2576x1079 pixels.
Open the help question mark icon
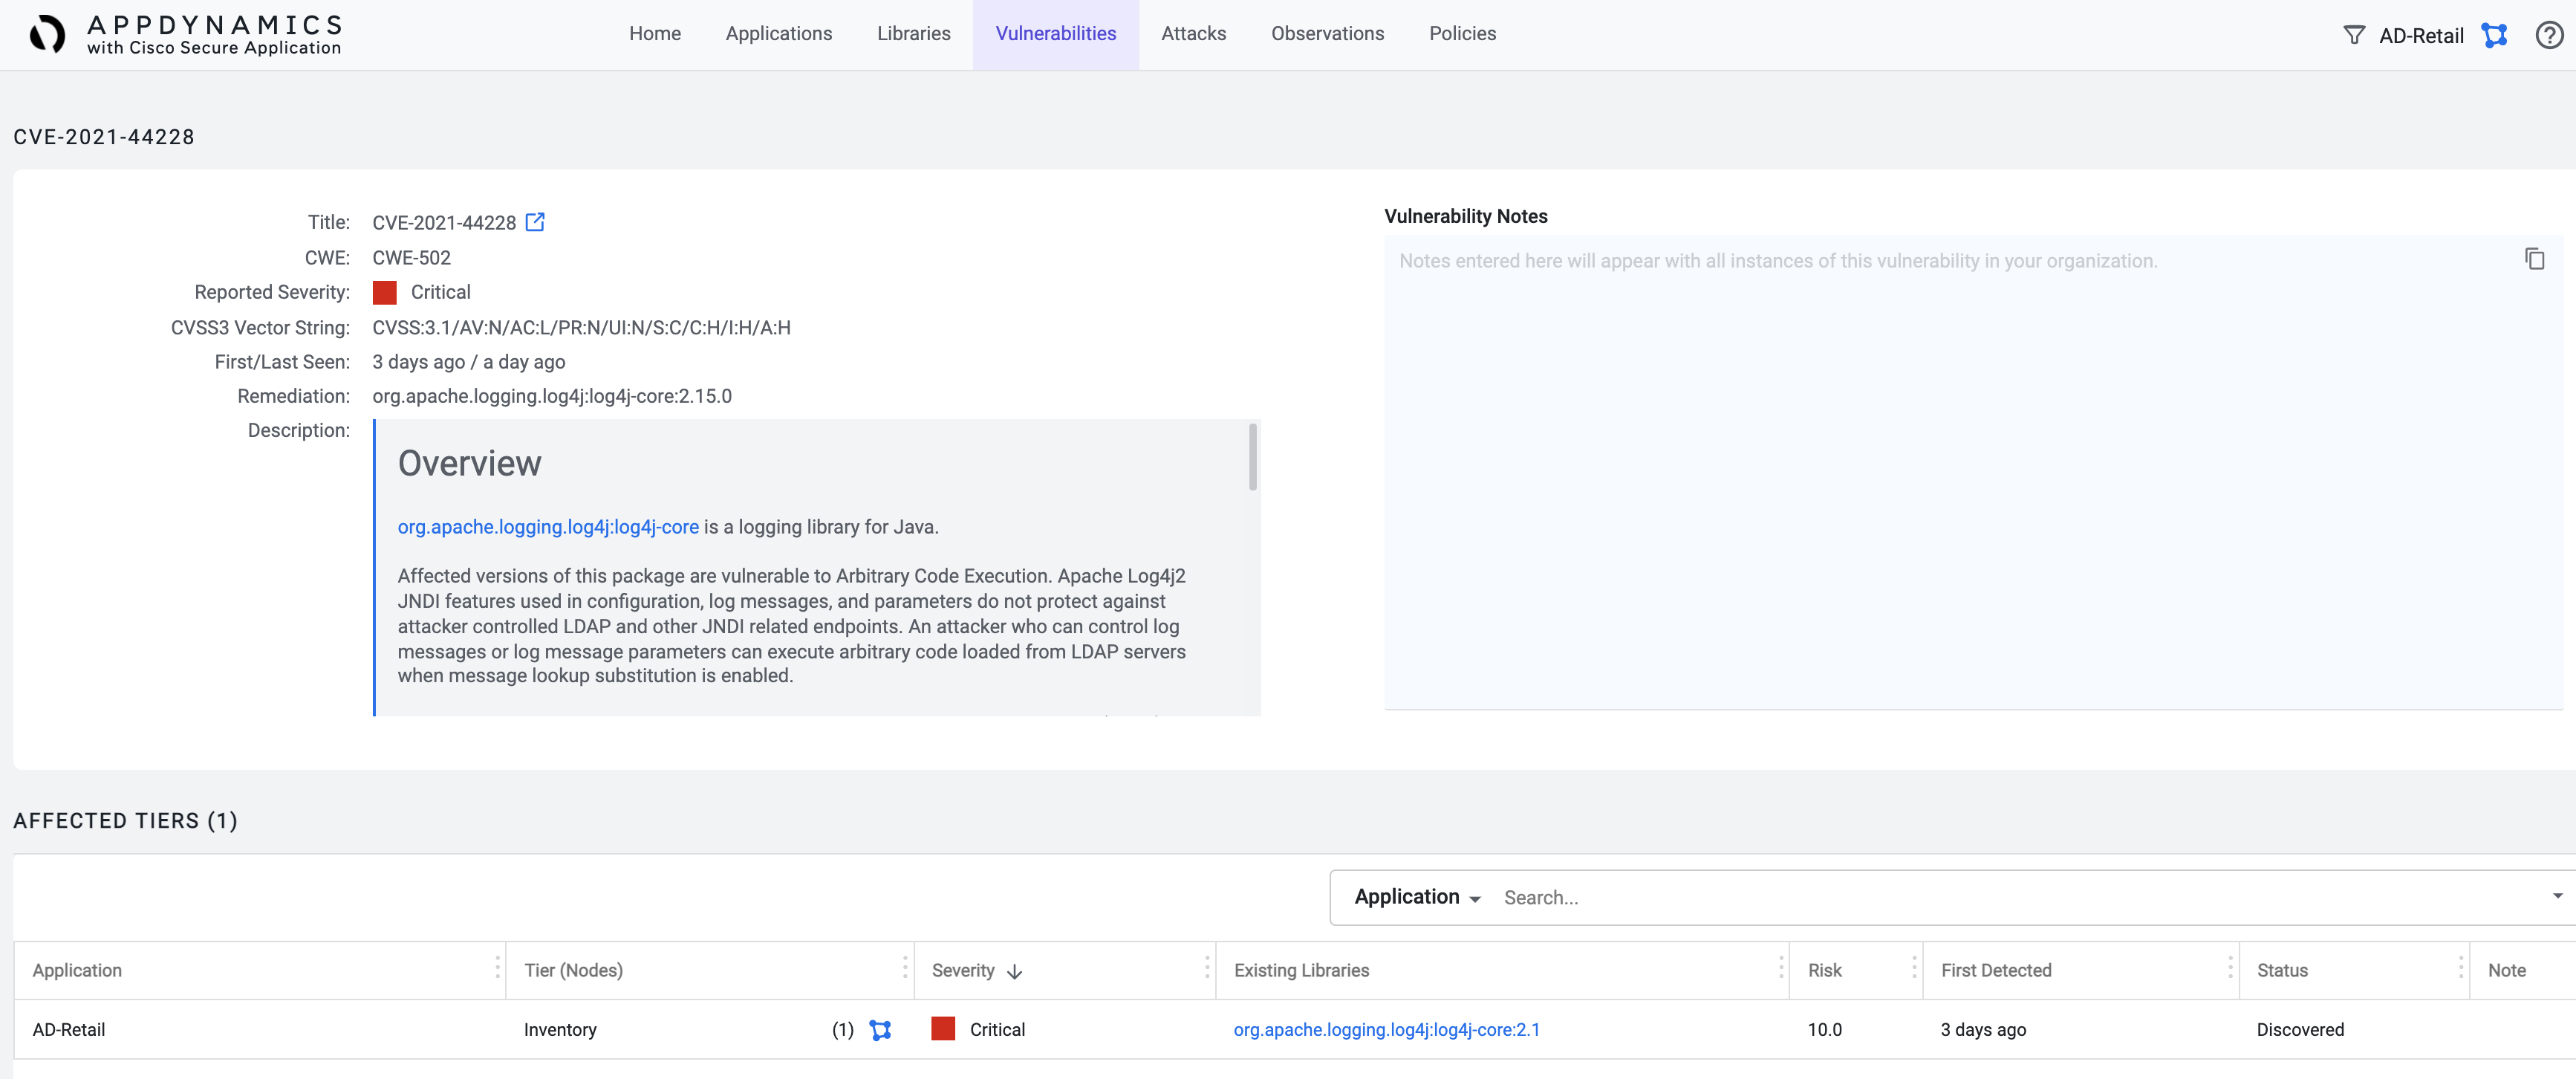pyautogui.click(x=2548, y=36)
